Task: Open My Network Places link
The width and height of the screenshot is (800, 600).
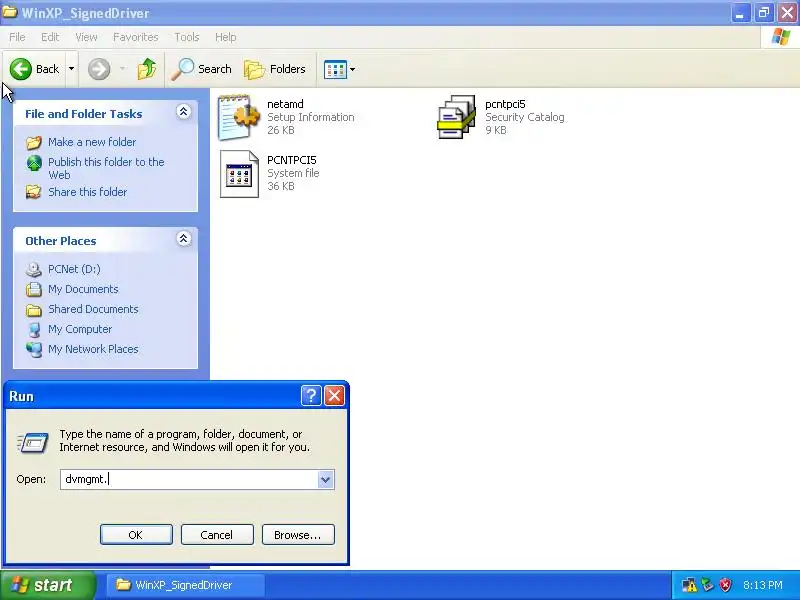Action: coord(93,349)
